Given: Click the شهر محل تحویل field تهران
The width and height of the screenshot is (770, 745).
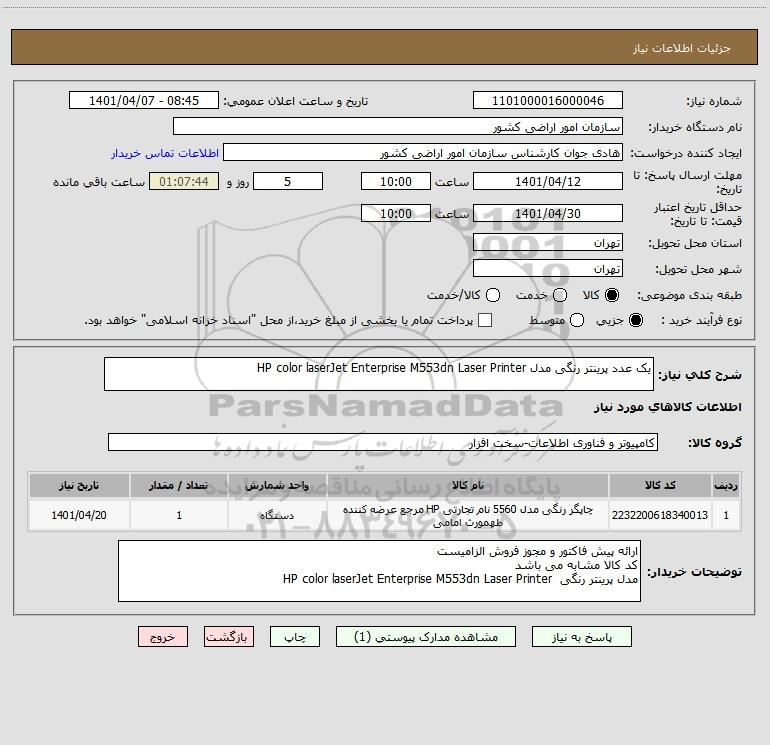Looking at the screenshot, I should (548, 268).
